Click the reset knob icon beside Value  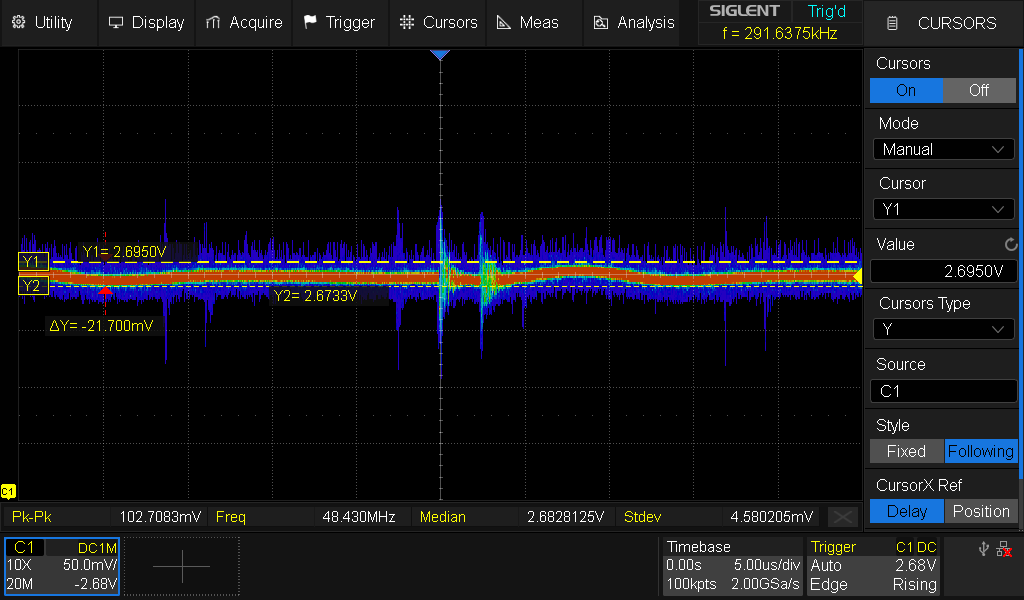(x=1010, y=245)
